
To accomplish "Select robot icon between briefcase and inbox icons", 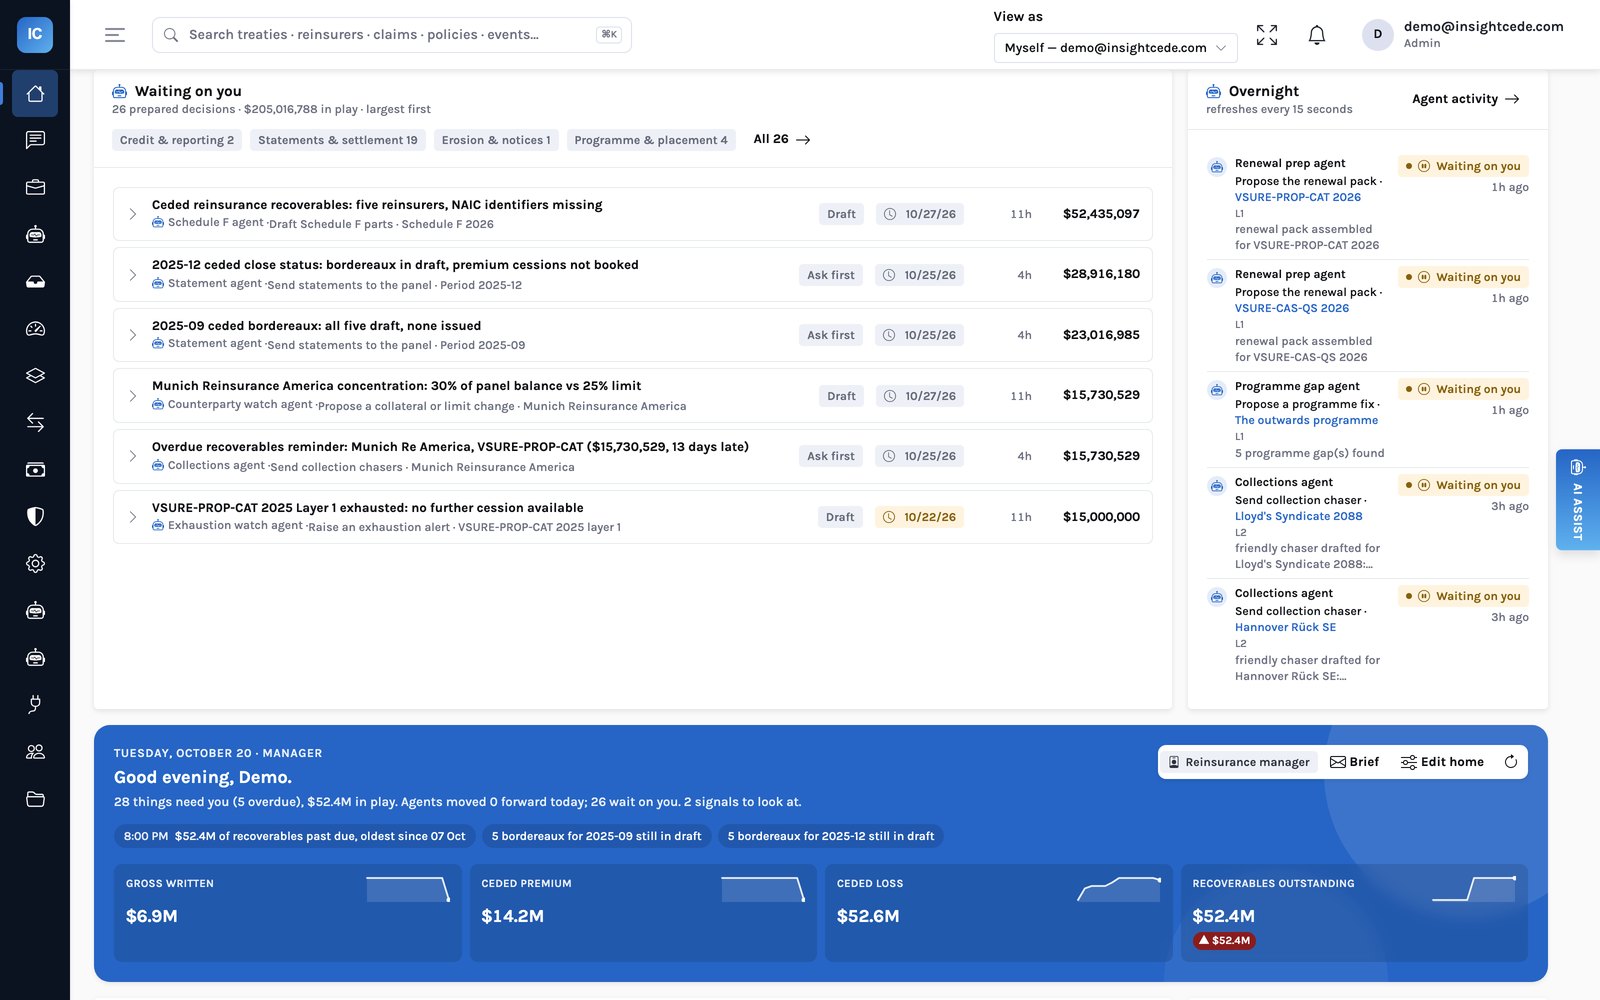I will (35, 234).
